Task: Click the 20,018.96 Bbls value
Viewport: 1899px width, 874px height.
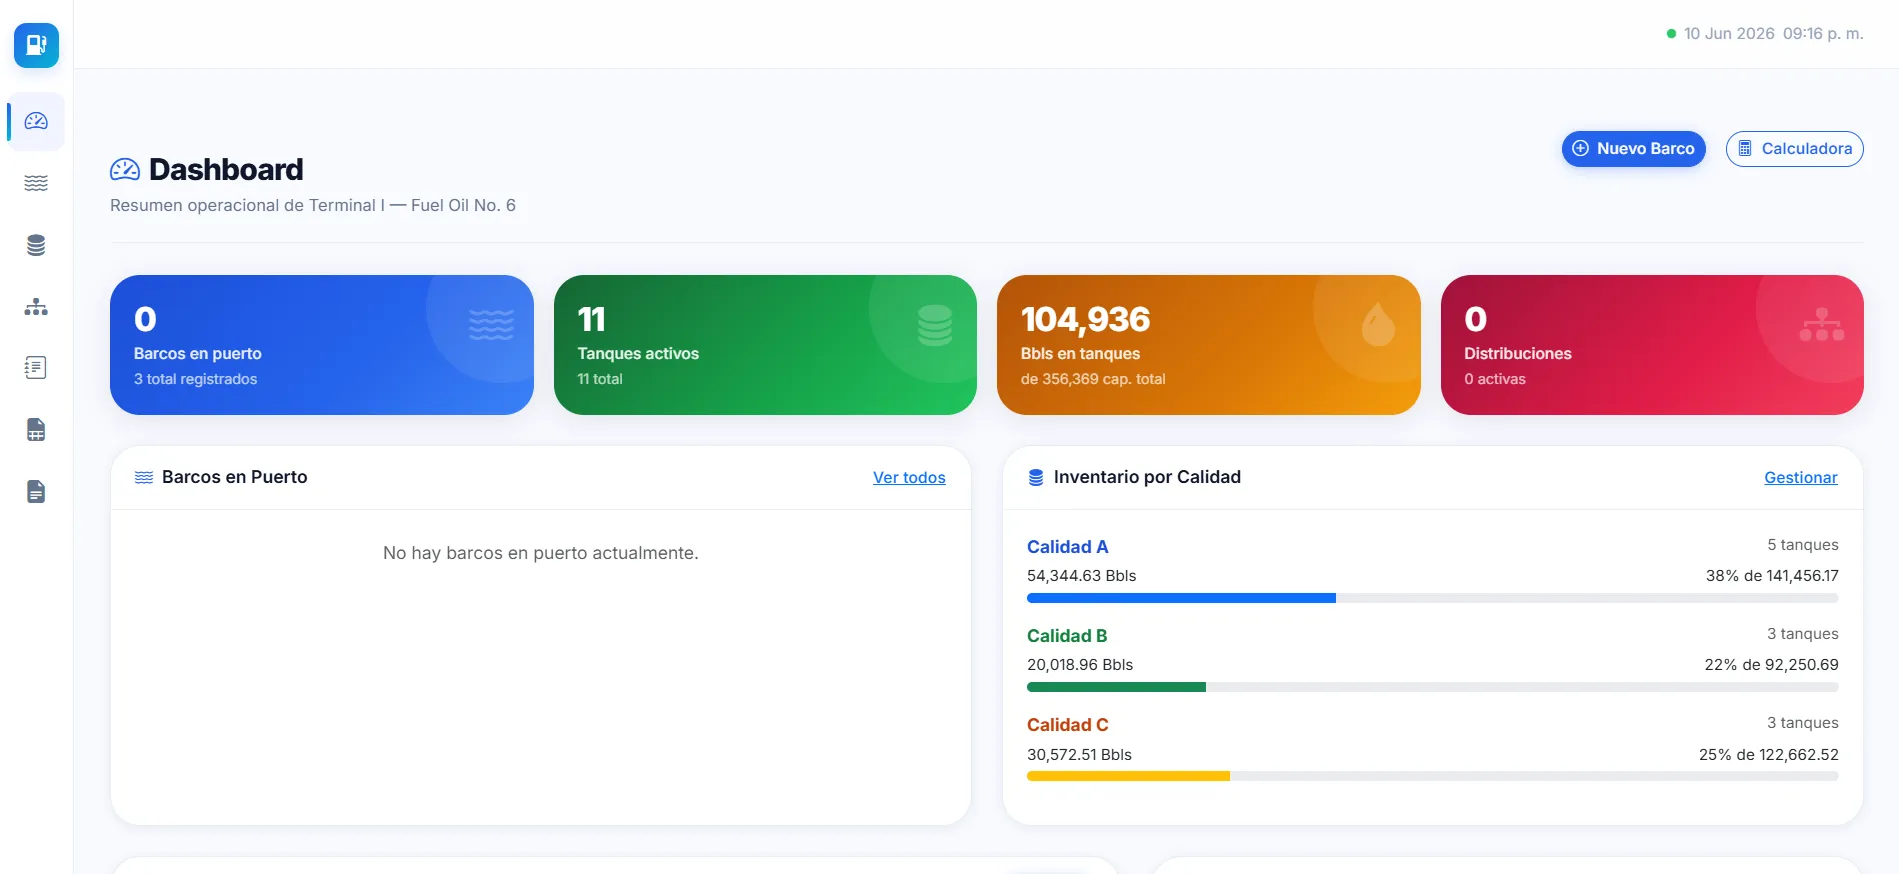Action: coord(1080,665)
